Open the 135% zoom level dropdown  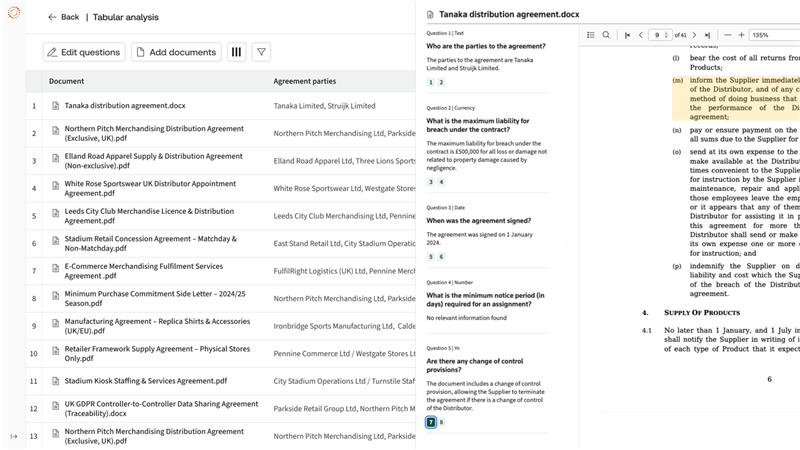tap(774, 35)
